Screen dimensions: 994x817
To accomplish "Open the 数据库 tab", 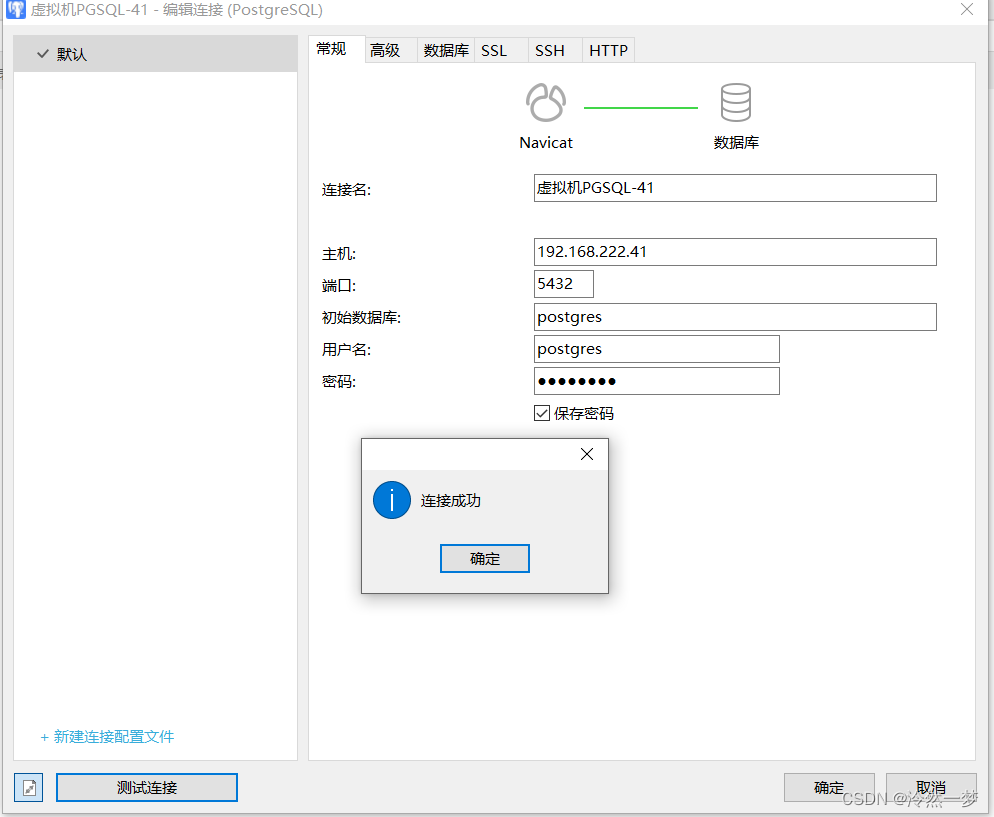I will point(446,50).
